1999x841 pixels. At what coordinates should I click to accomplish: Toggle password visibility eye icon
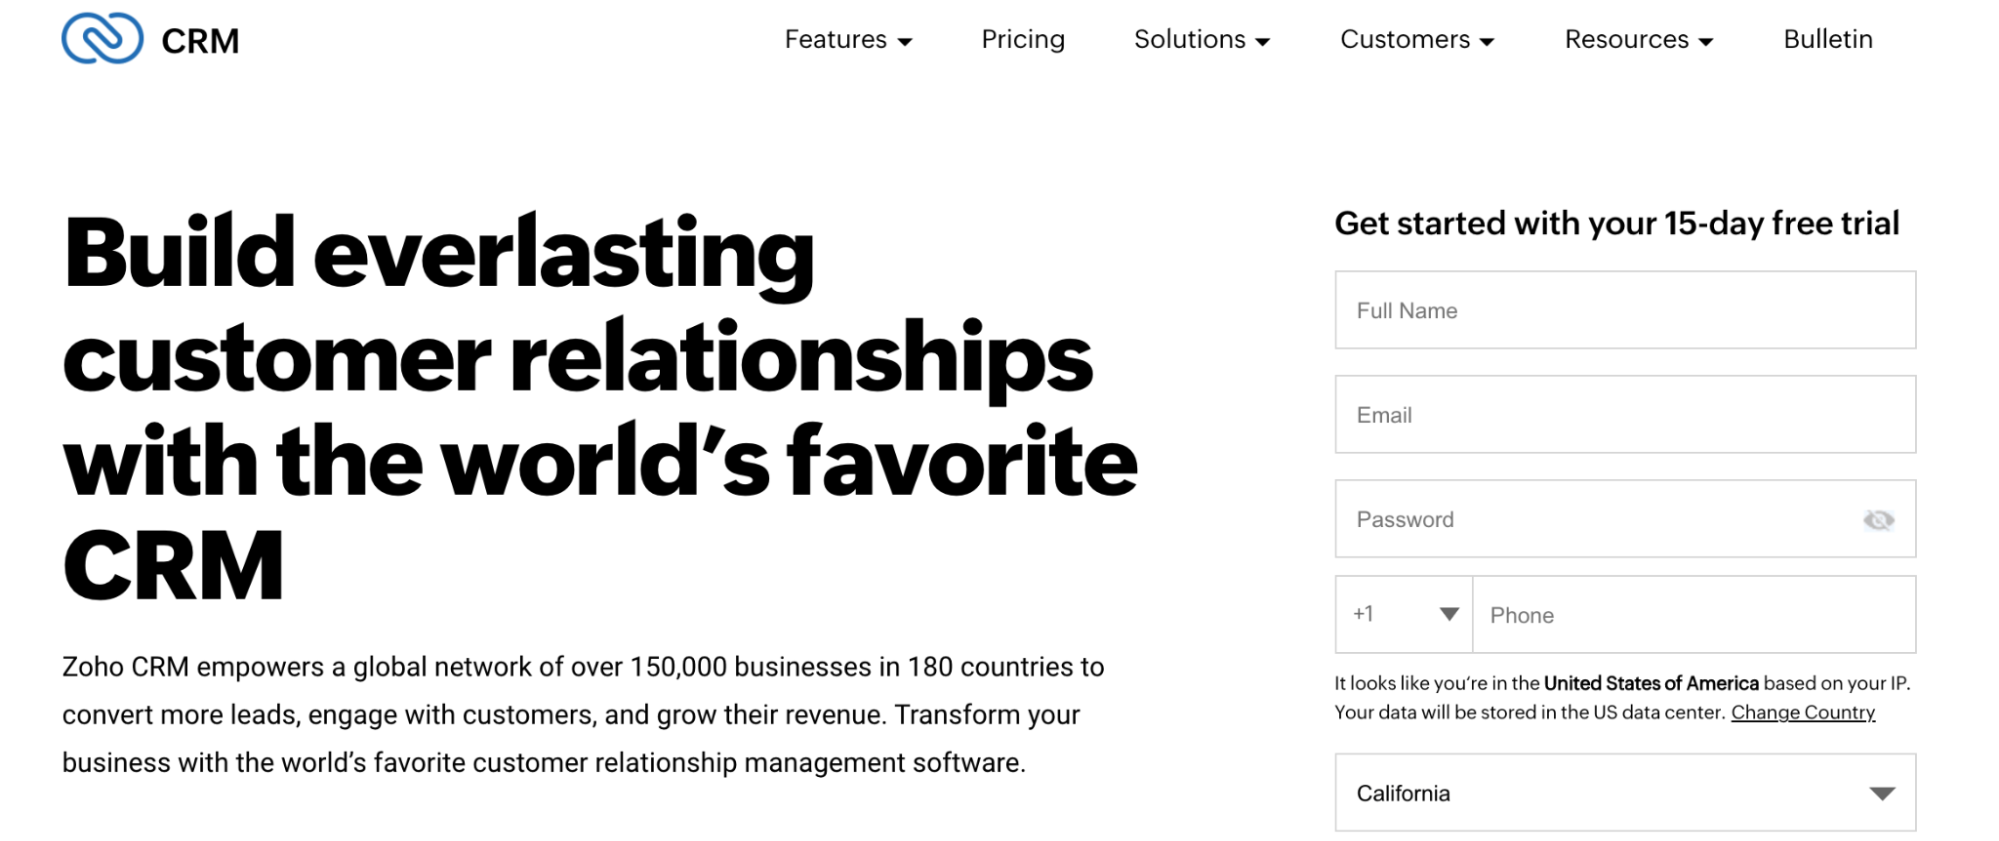[1878, 520]
